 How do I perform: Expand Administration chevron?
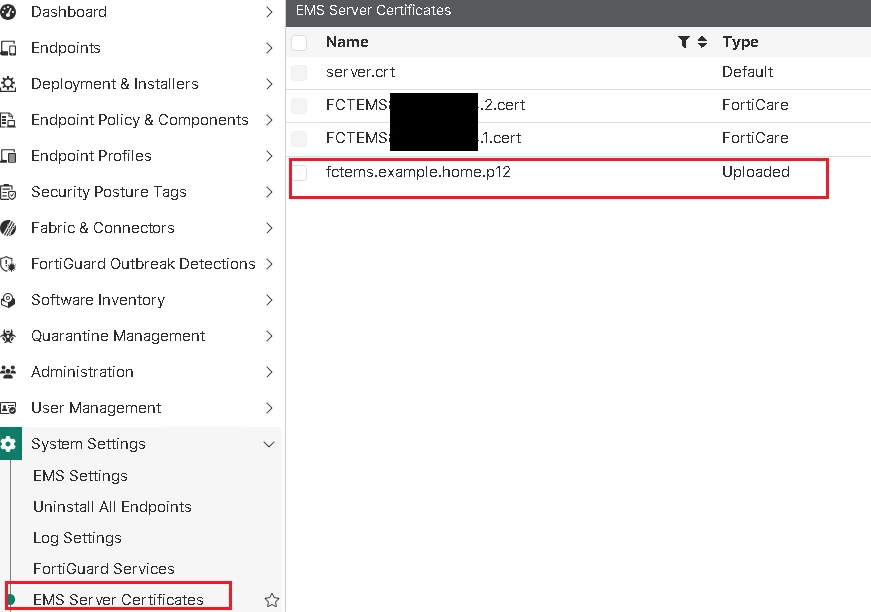point(269,372)
